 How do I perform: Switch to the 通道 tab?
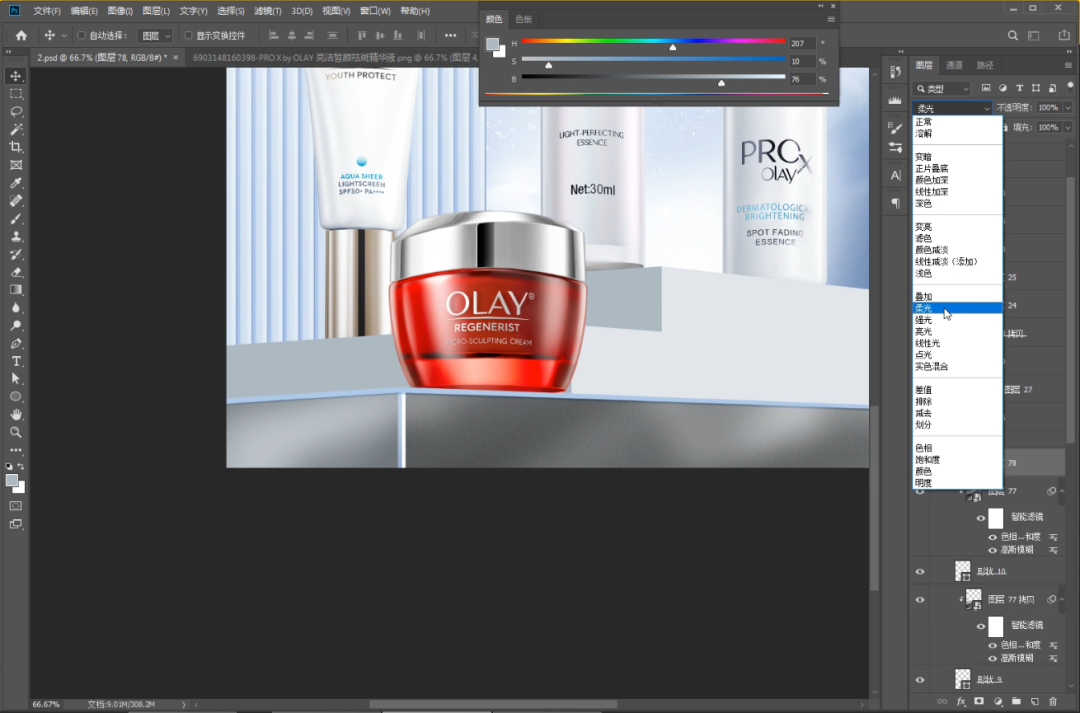pyautogui.click(x=954, y=65)
